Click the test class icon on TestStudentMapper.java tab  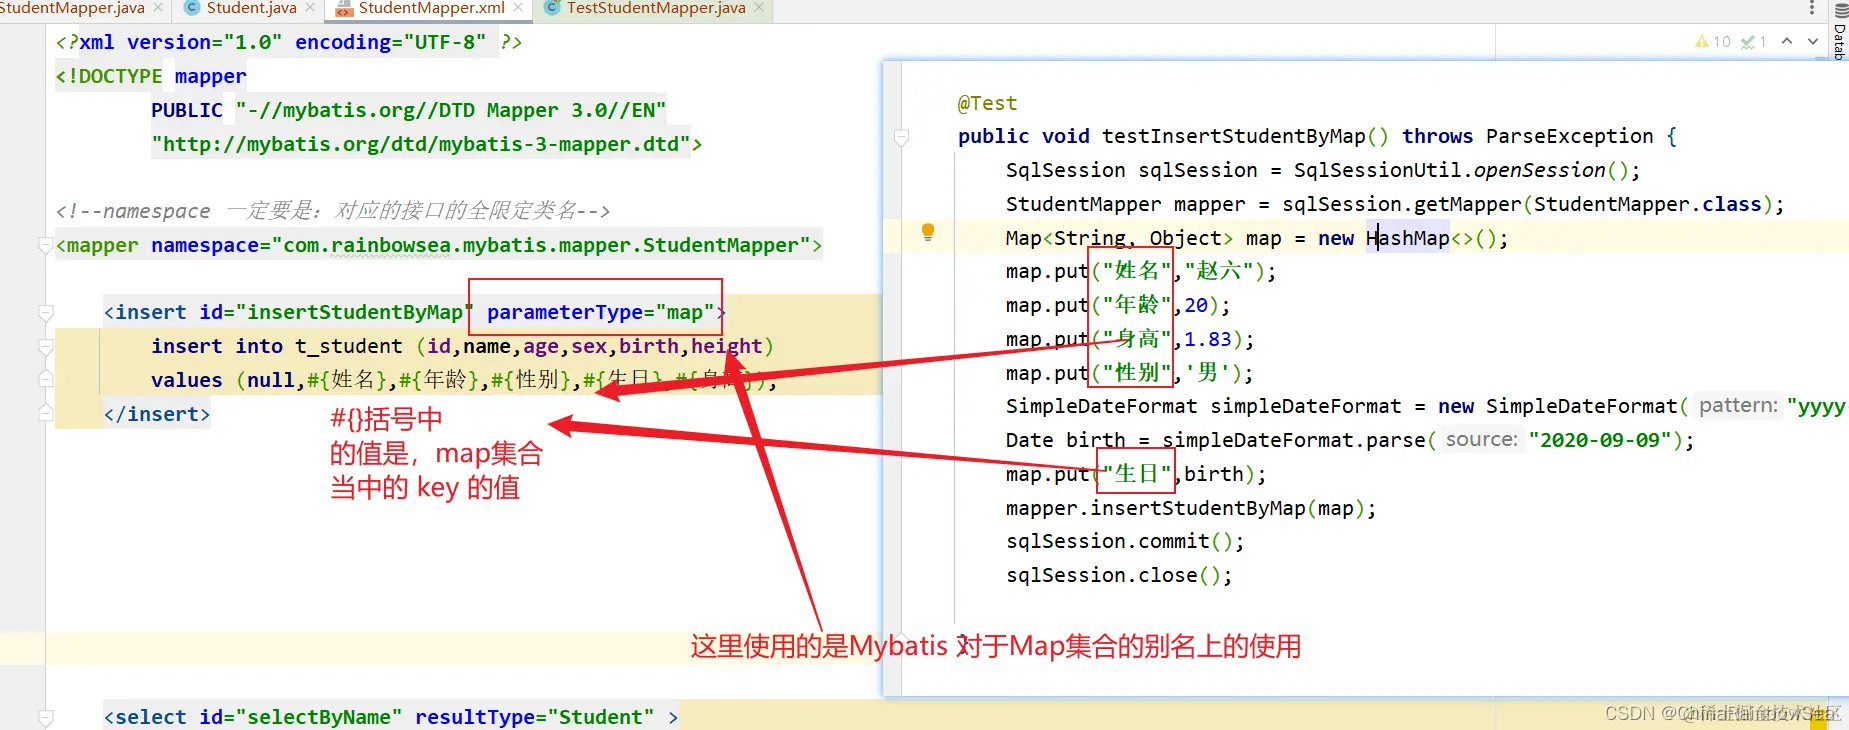[x=552, y=8]
